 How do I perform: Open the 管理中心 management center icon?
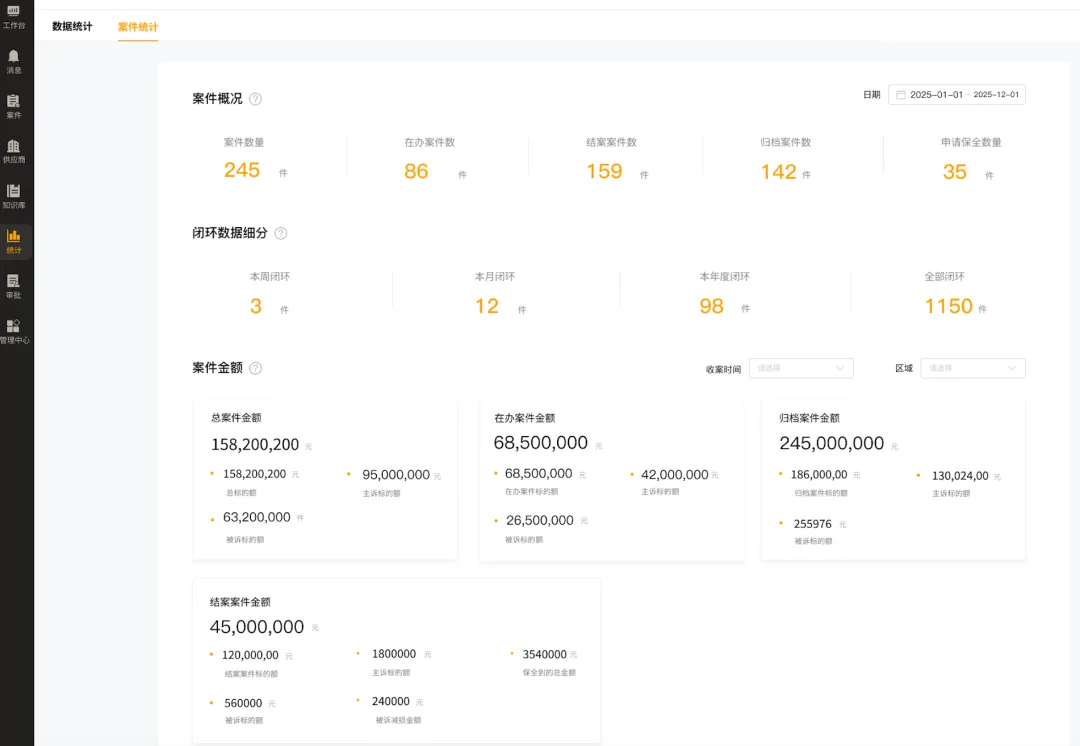(x=14, y=331)
